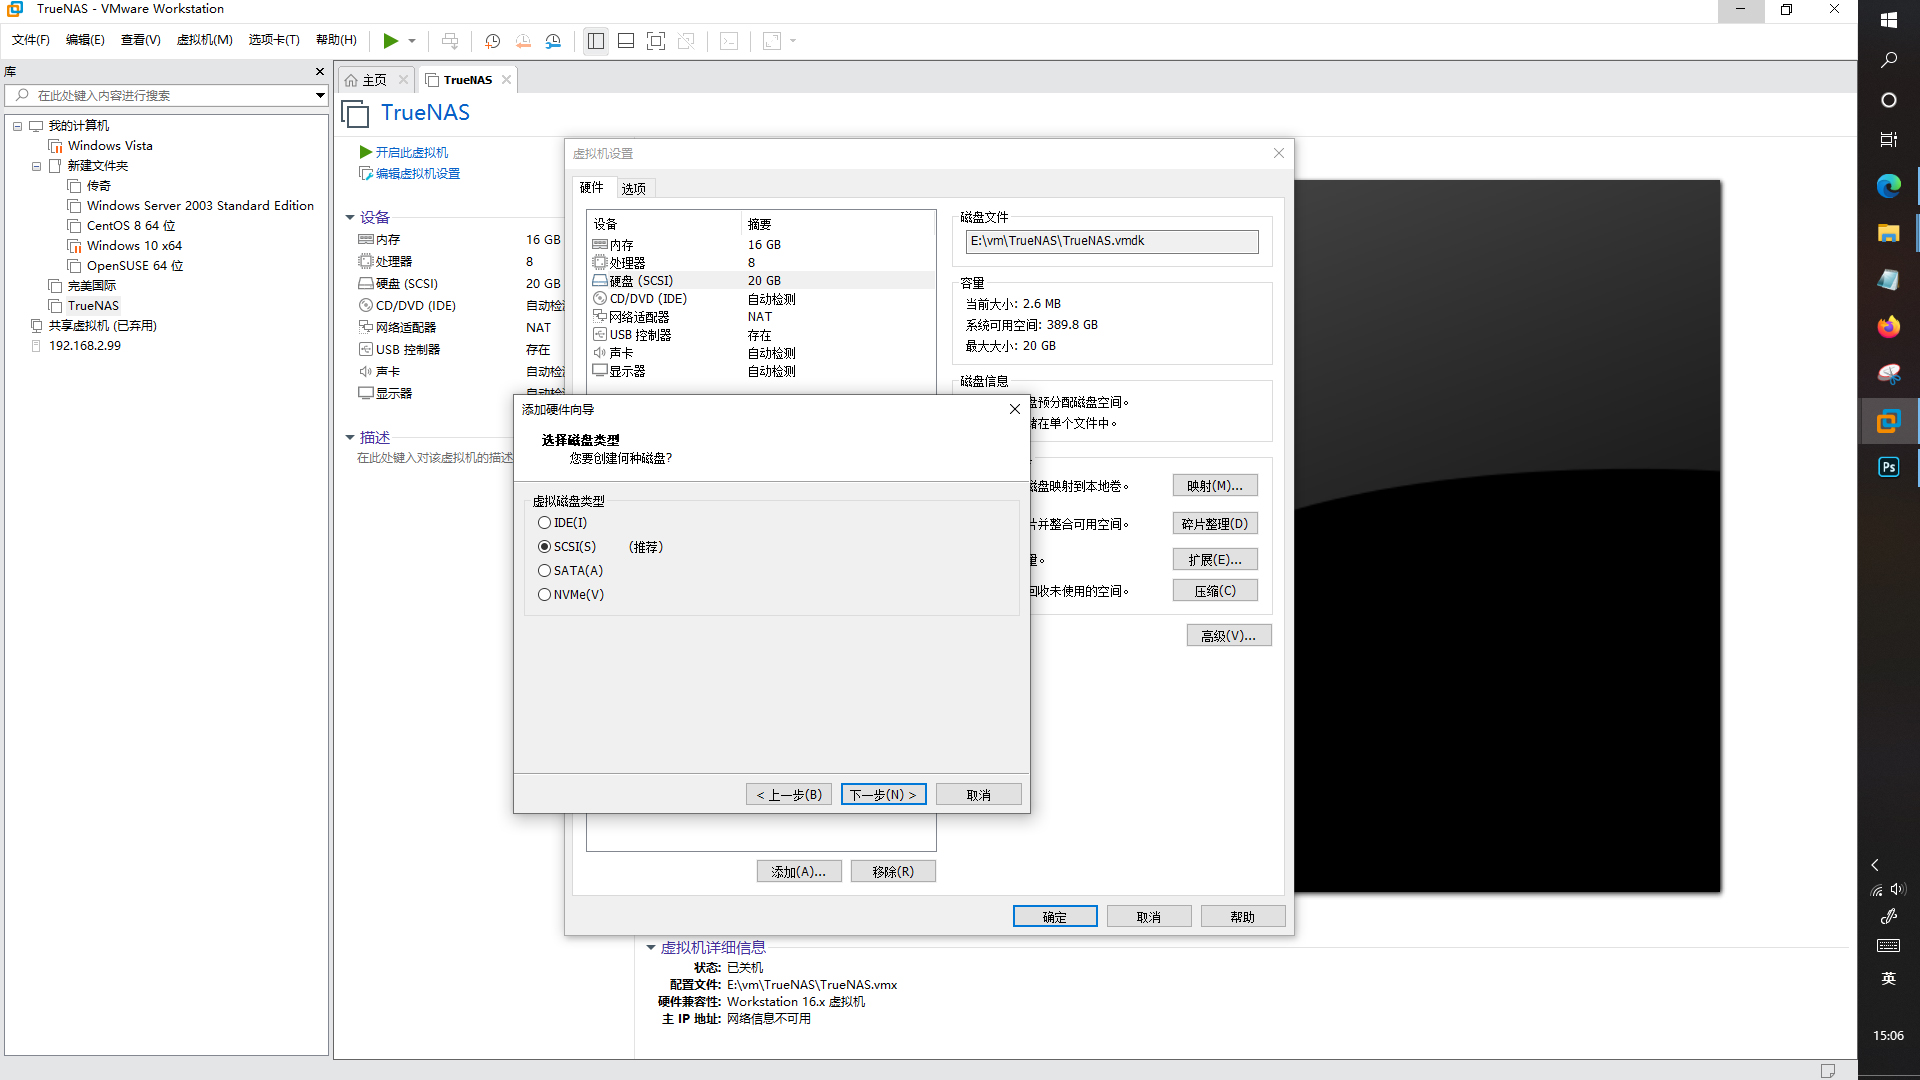Click the 开启此虚拟机 link

pos(411,153)
